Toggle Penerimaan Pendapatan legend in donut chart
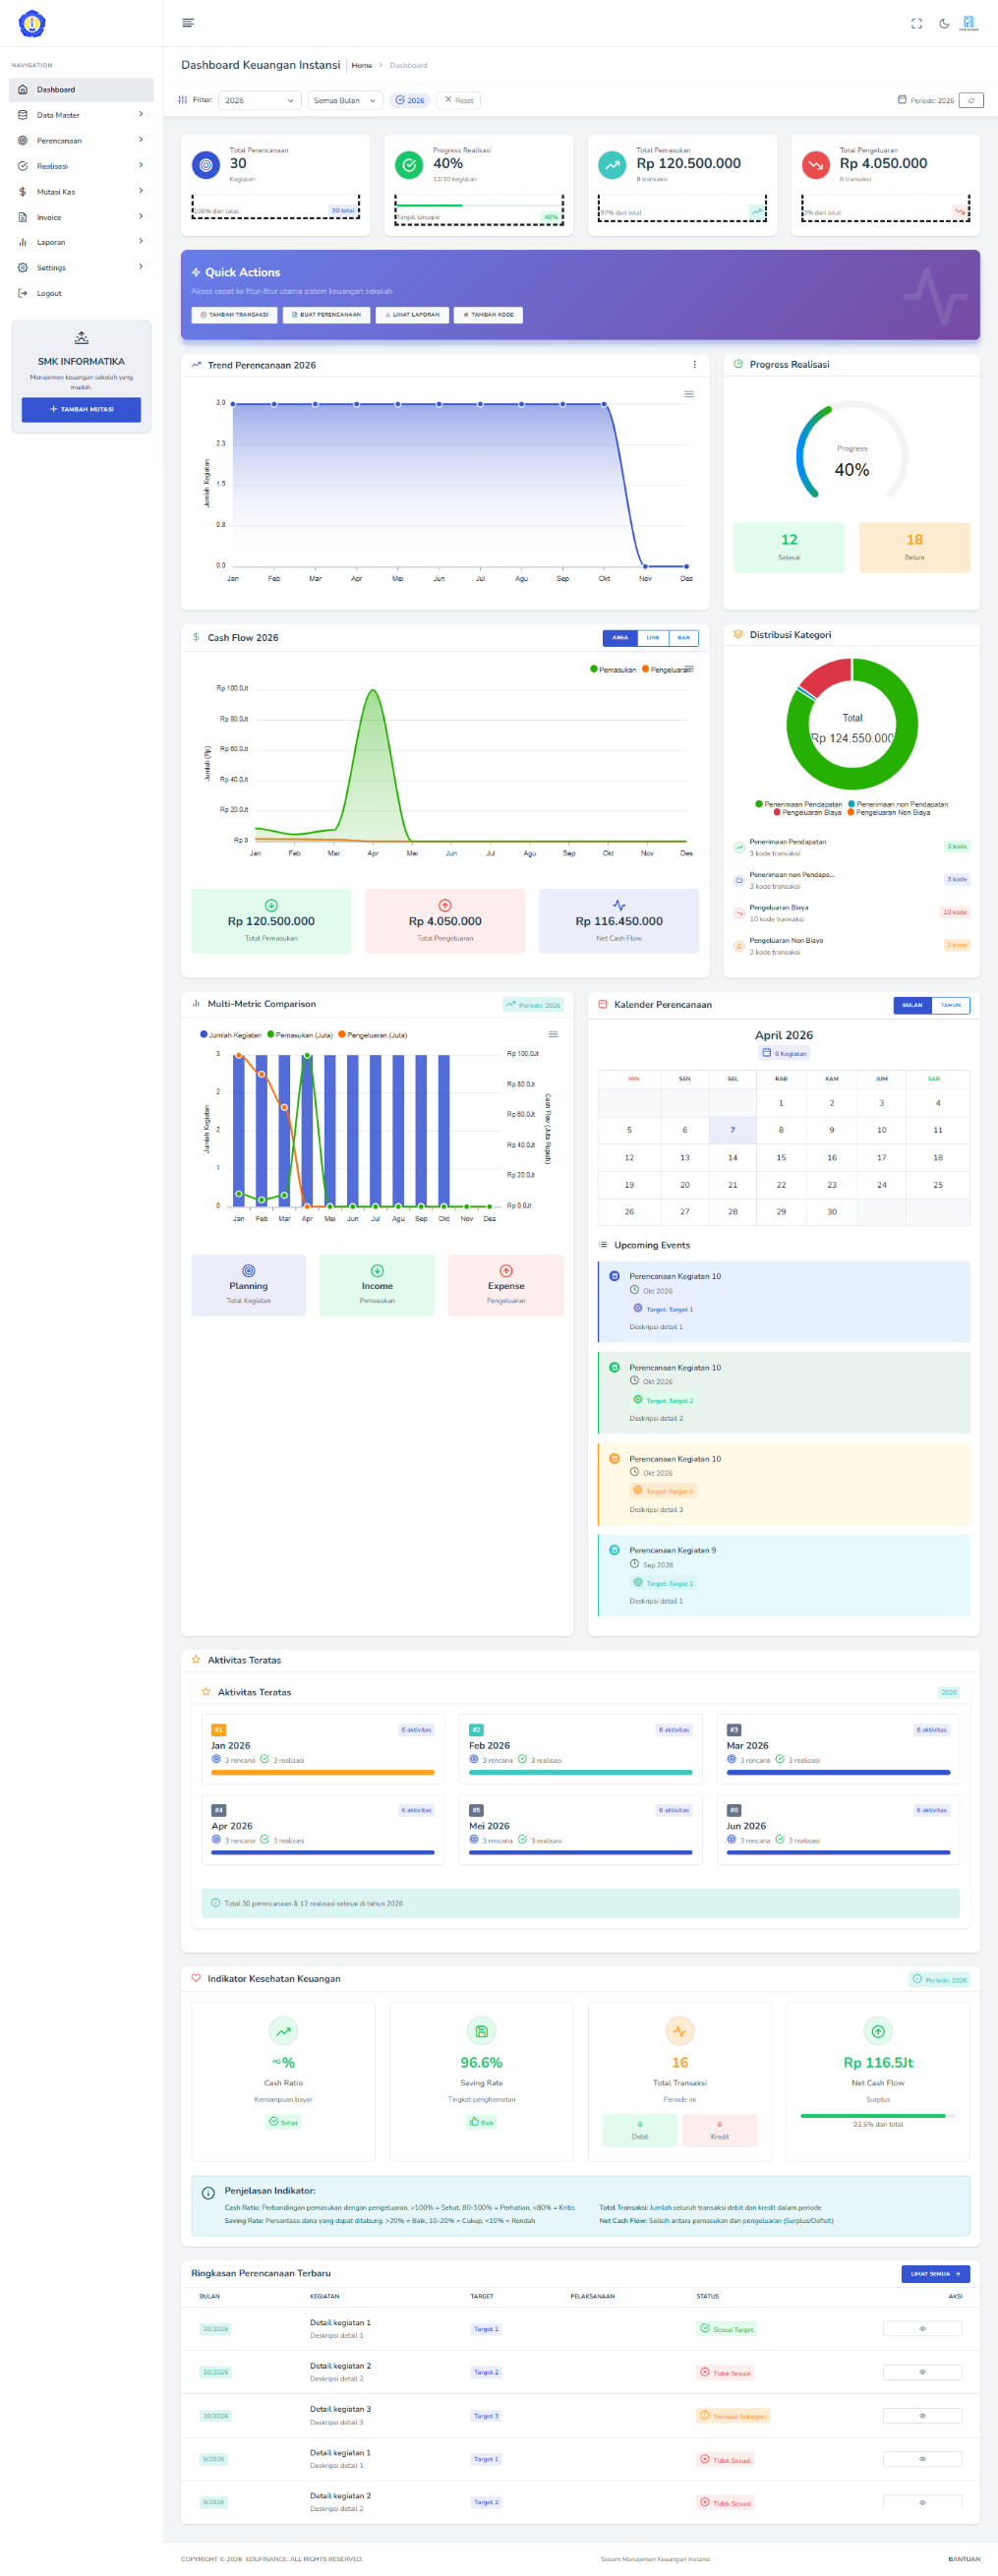Image resolution: width=998 pixels, height=2576 pixels. click(x=798, y=804)
